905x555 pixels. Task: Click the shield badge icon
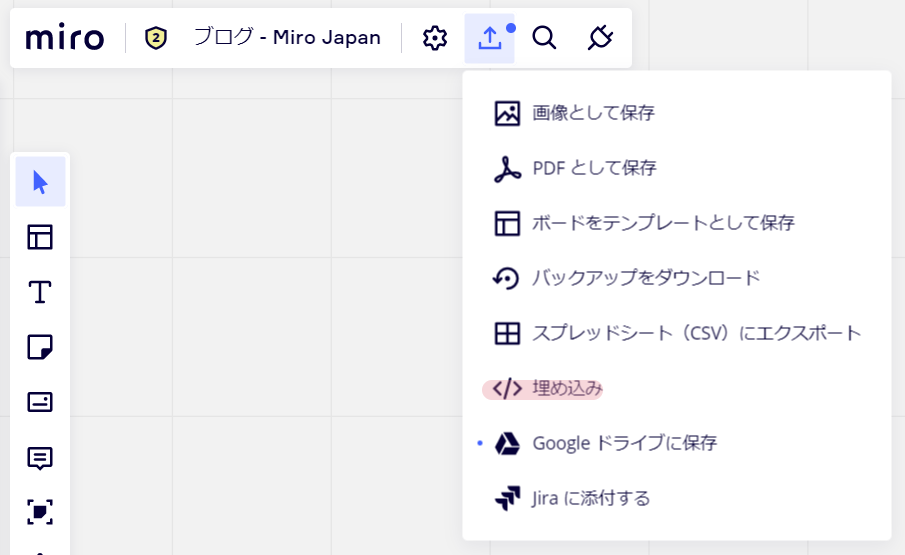(156, 38)
